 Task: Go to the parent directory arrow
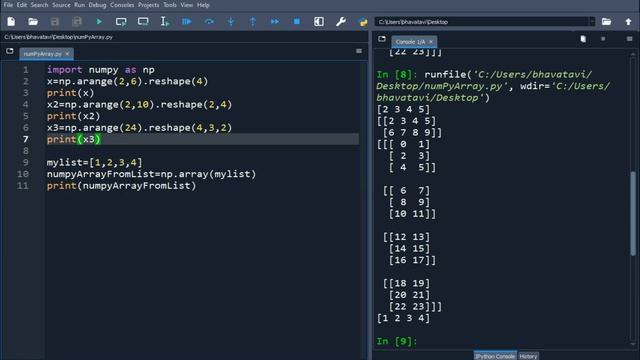click(x=628, y=22)
